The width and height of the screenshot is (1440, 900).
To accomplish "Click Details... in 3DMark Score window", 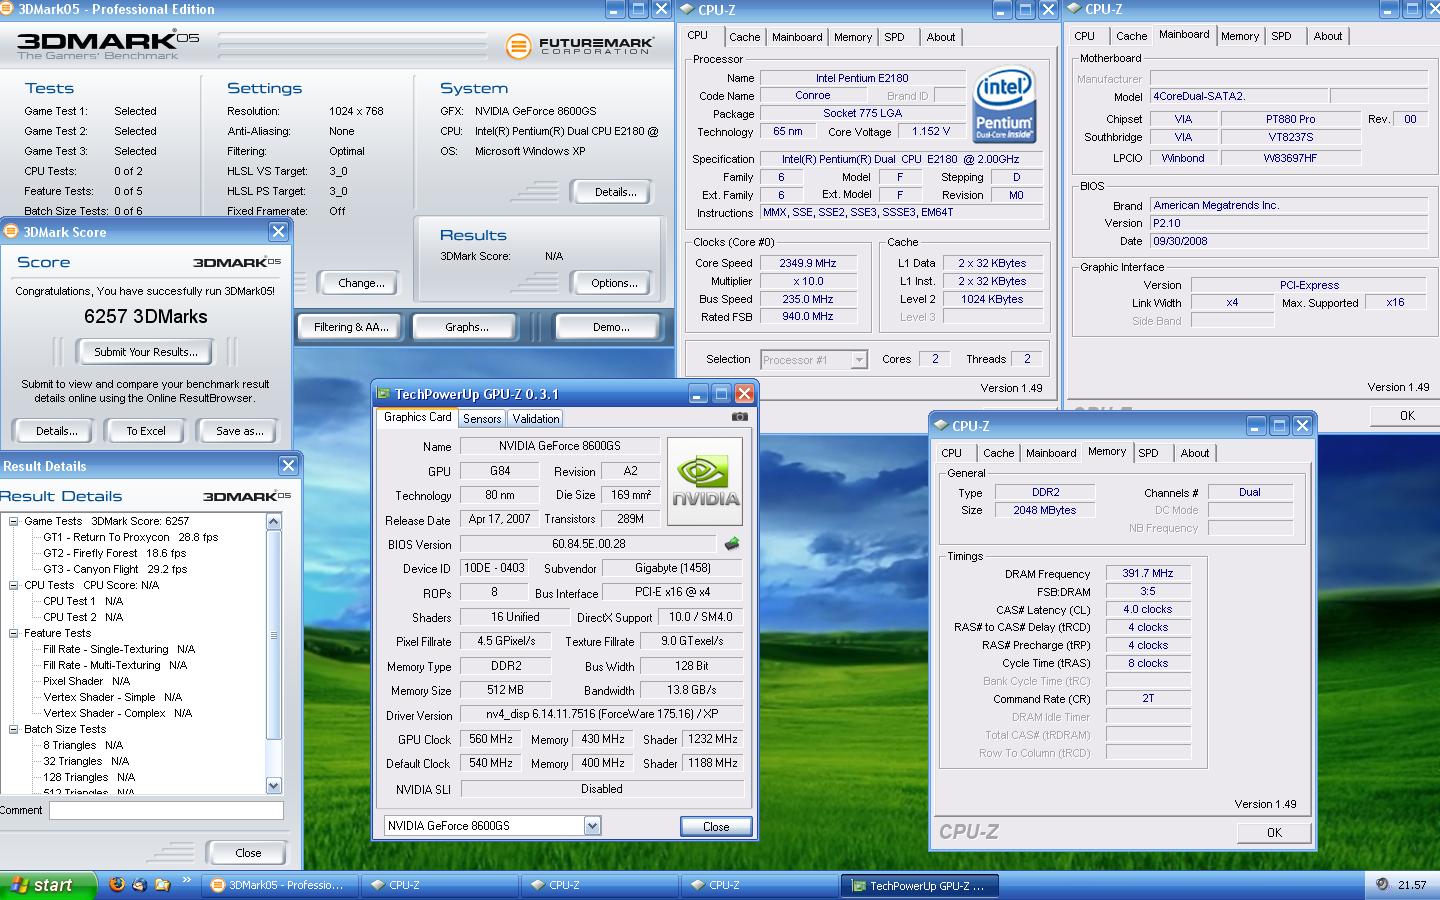I will coord(57,431).
